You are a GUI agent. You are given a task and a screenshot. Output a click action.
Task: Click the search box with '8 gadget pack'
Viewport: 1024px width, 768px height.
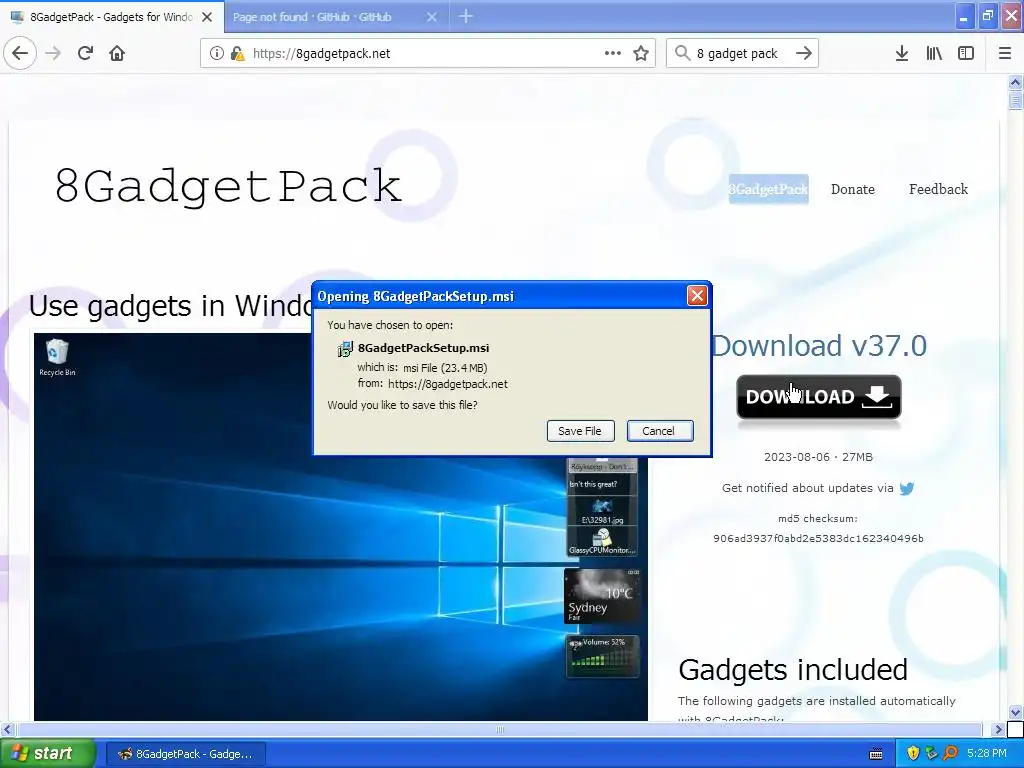(741, 54)
